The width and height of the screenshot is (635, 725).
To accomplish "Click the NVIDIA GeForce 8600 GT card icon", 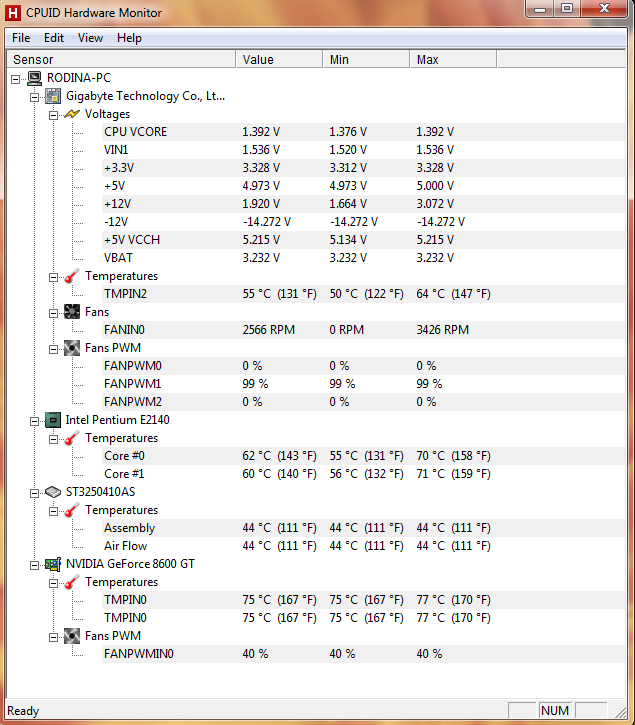I will click(53, 564).
